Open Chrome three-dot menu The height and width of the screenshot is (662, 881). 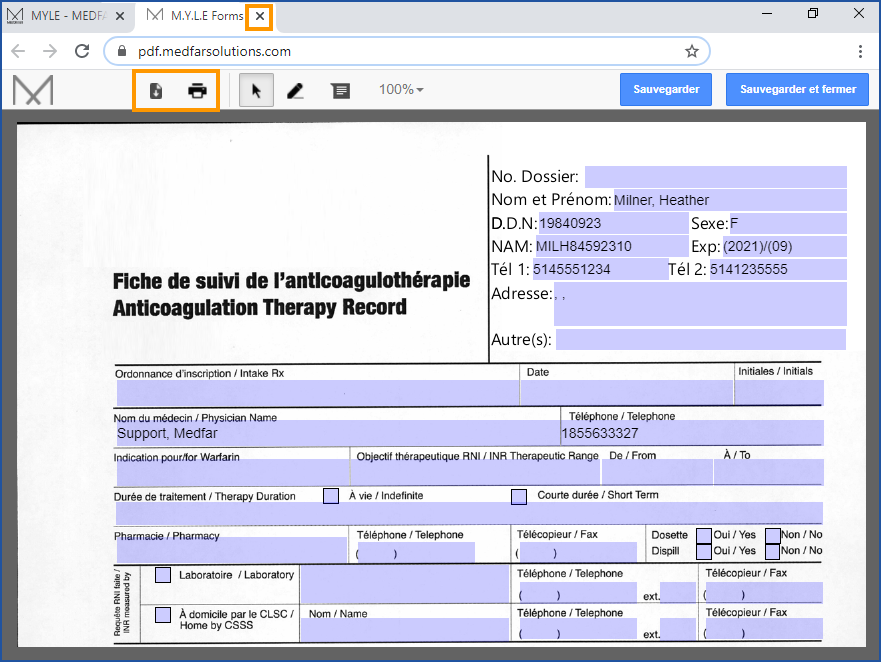pos(860,51)
